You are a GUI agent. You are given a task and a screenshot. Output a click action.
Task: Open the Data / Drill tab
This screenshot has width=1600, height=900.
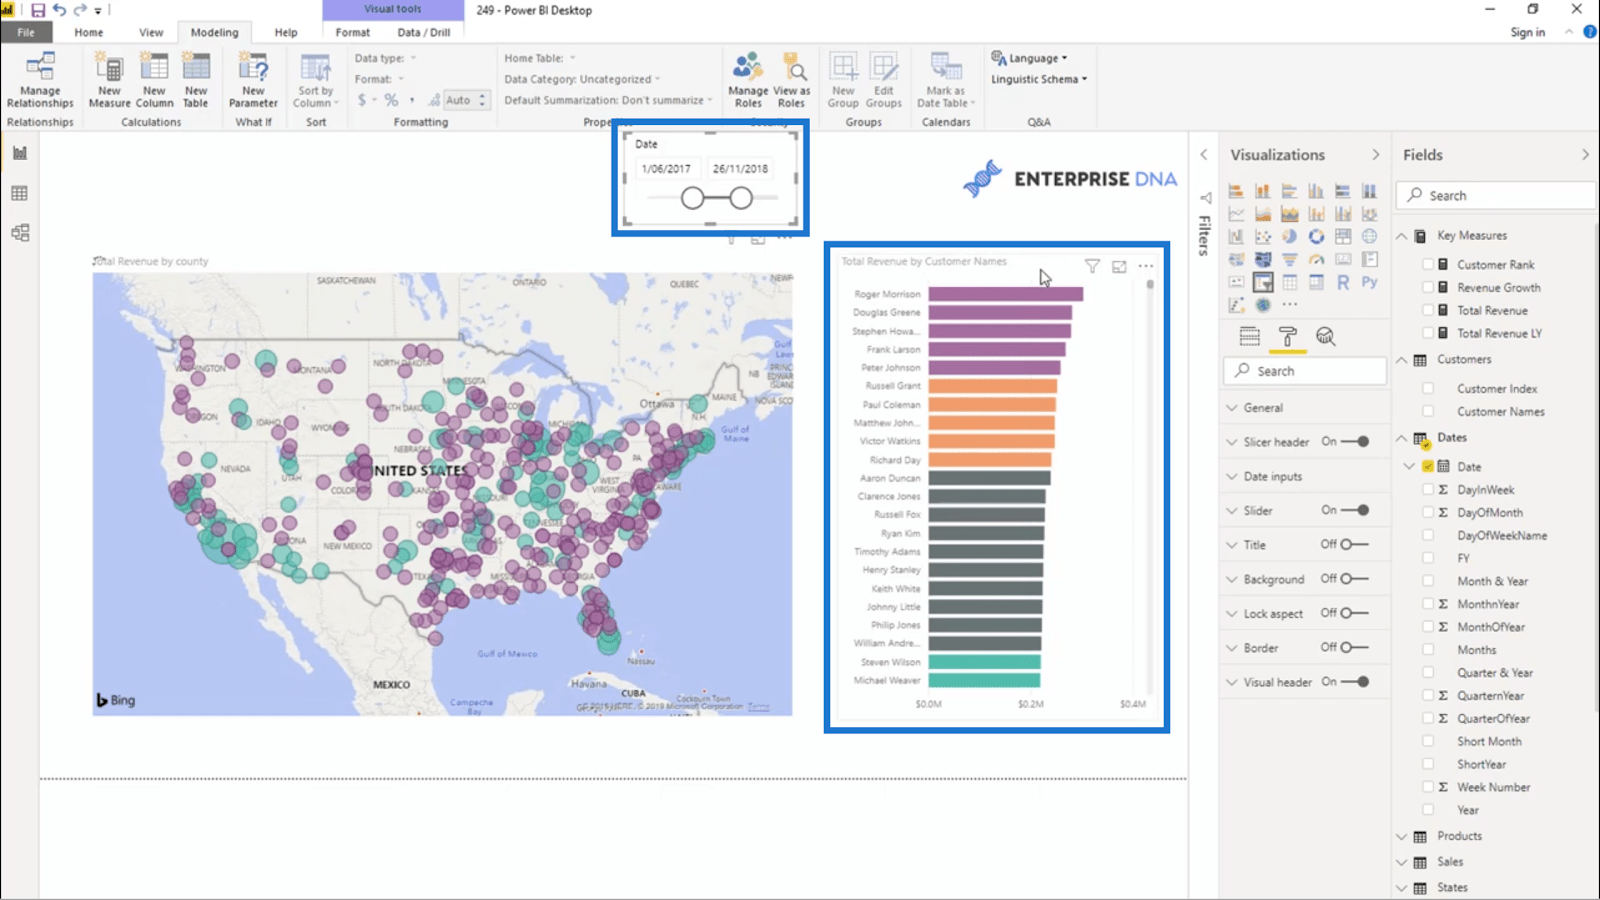(x=424, y=32)
